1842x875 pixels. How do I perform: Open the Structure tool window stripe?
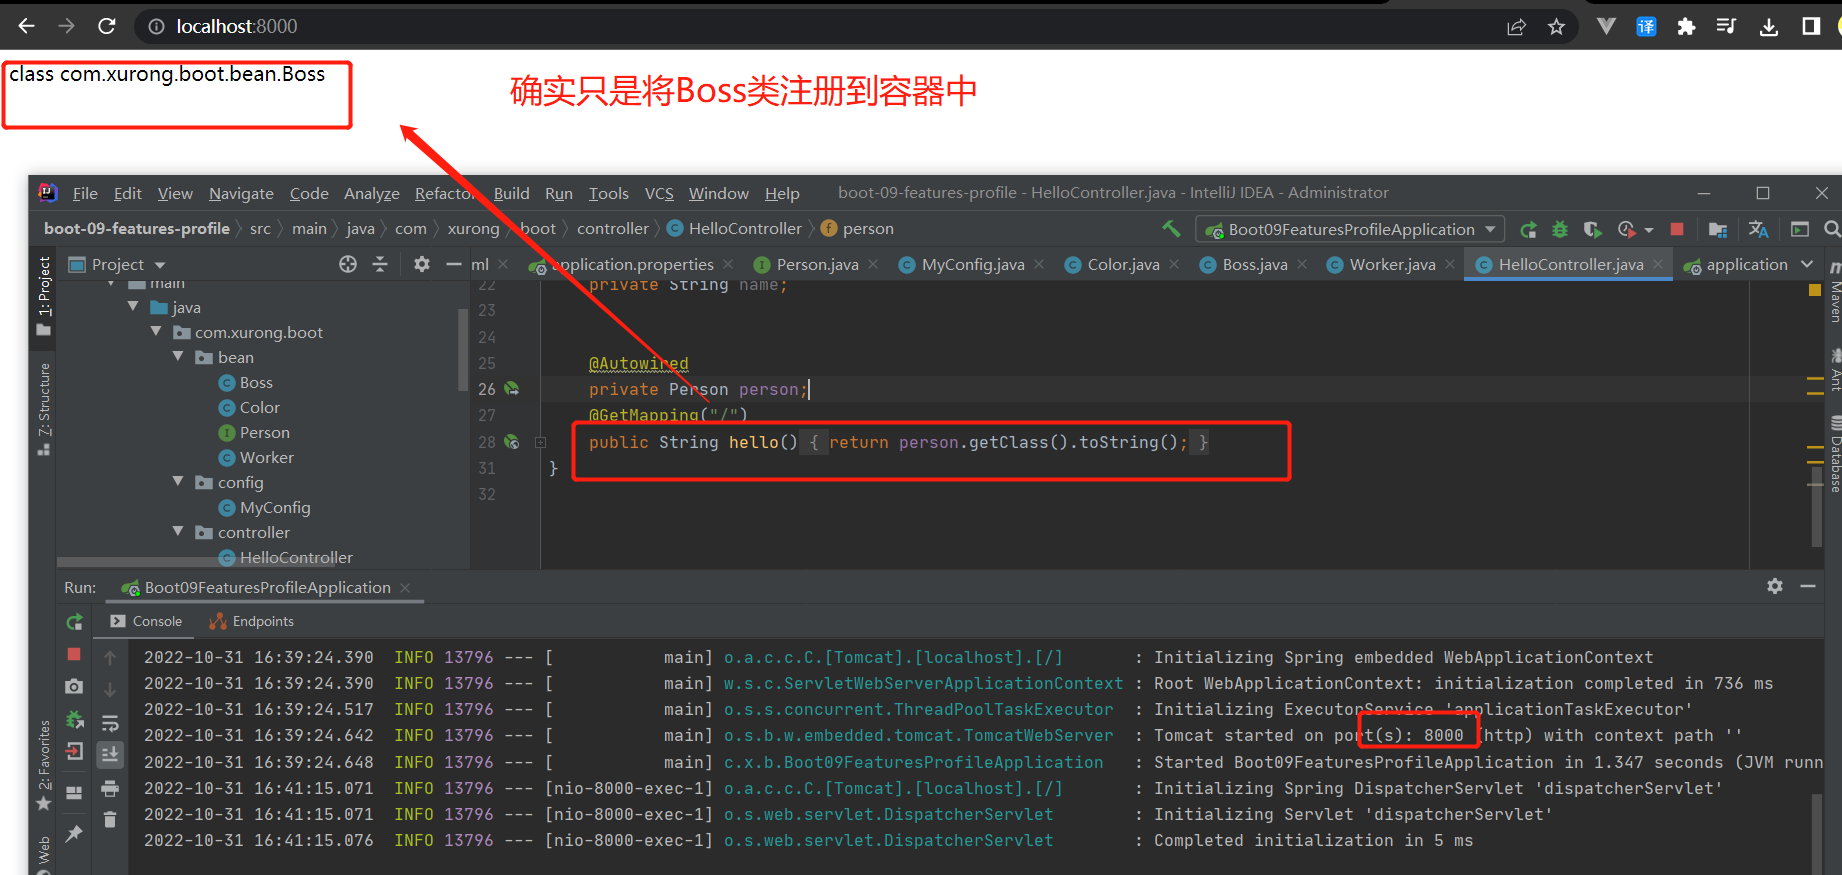[x=44, y=408]
